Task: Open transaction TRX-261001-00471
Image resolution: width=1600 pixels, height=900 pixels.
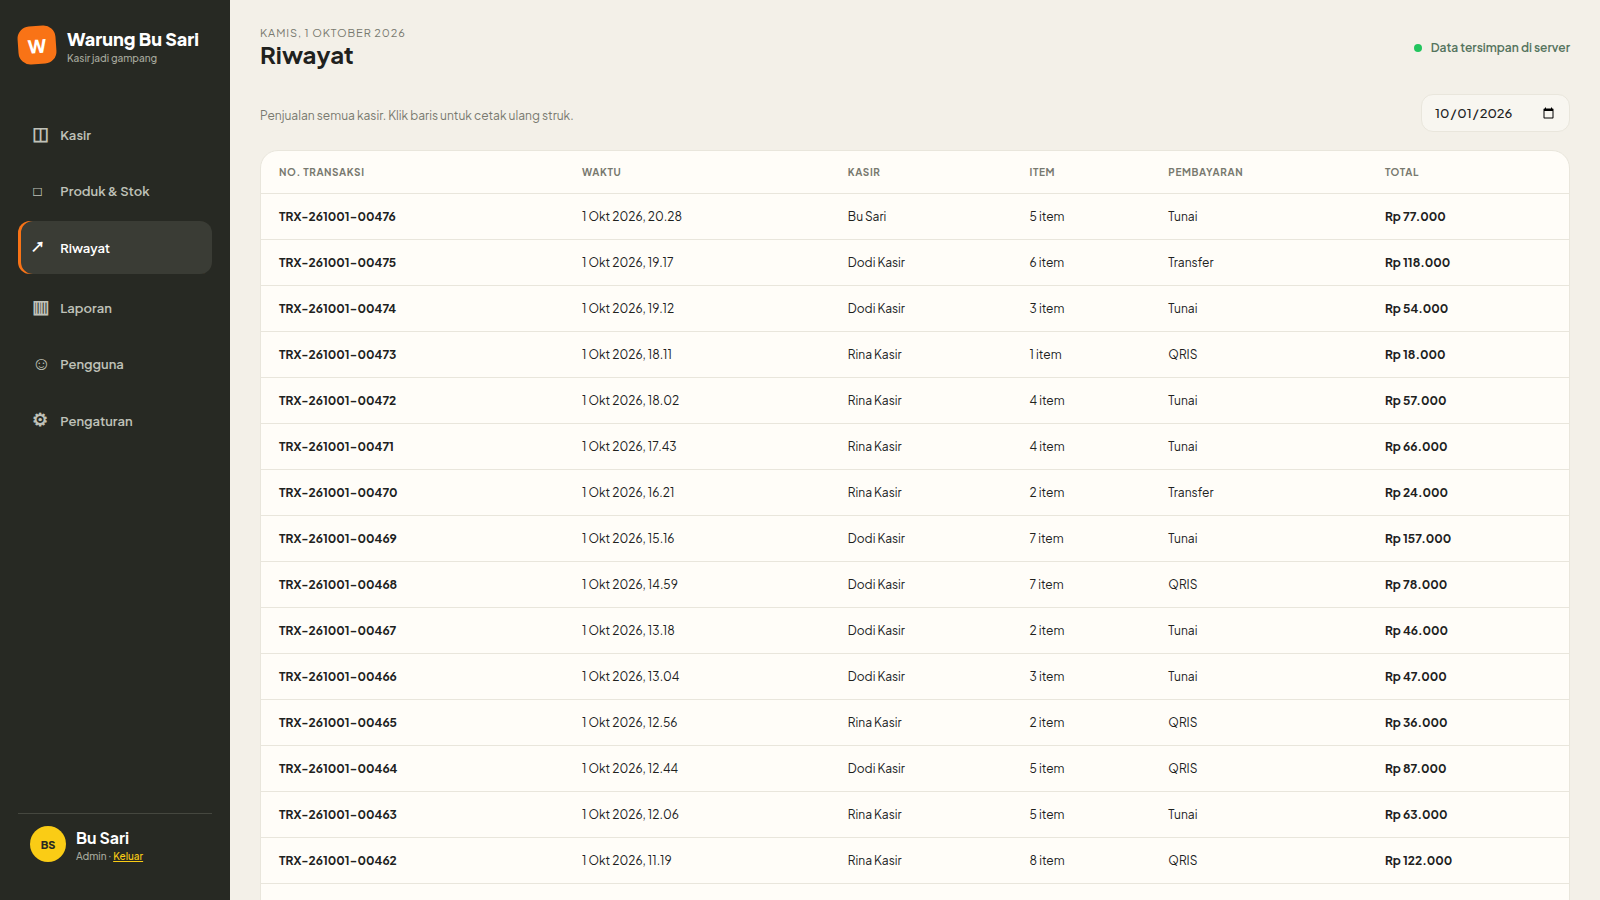Action: (x=915, y=446)
